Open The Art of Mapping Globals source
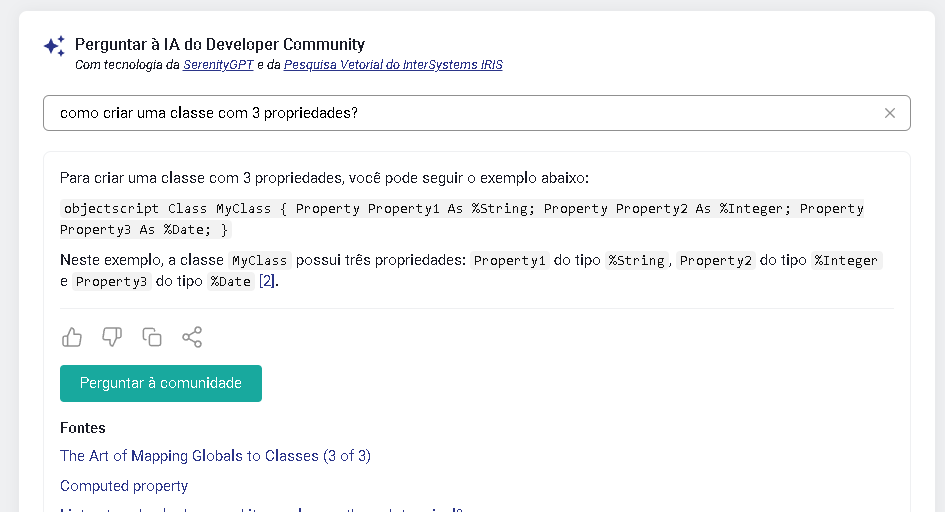The width and height of the screenshot is (945, 512). (215, 456)
